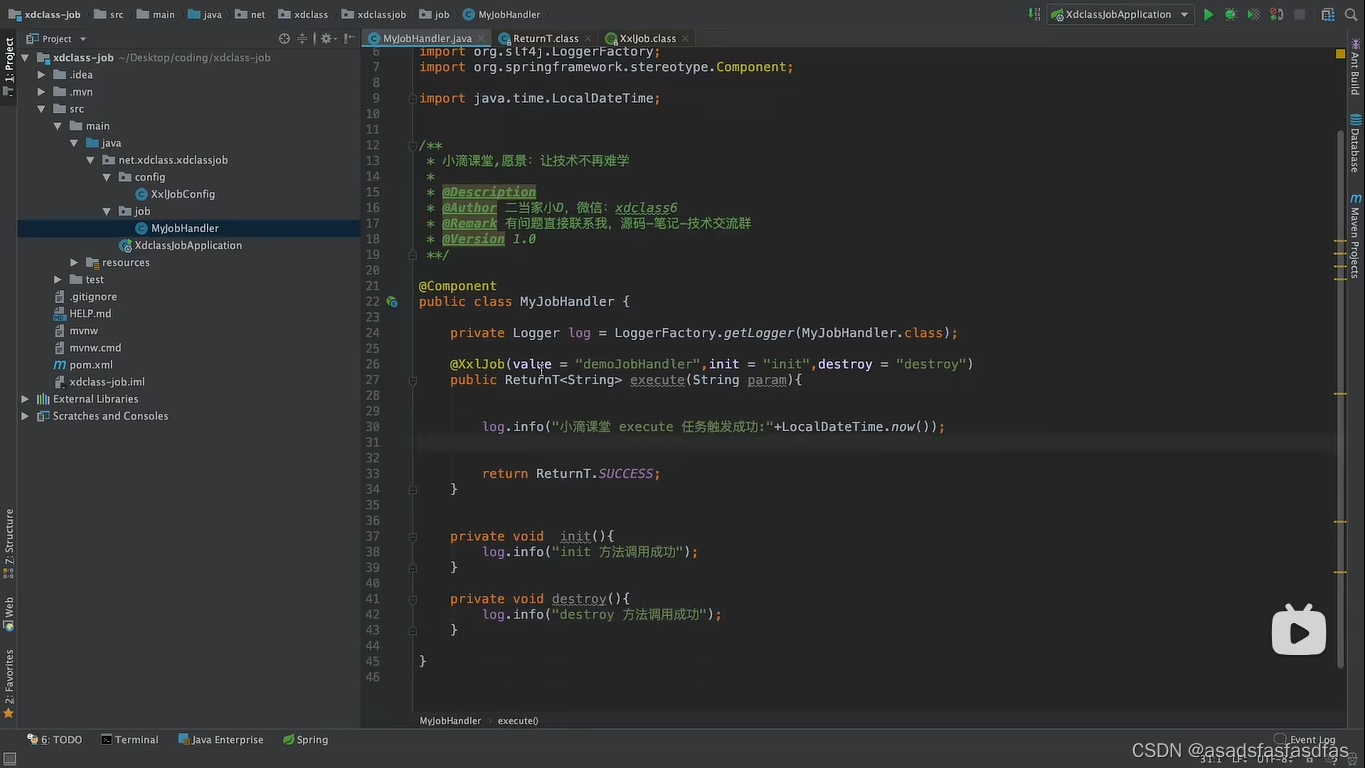
Task: Collapse the config package arrow
Action: (x=108, y=177)
